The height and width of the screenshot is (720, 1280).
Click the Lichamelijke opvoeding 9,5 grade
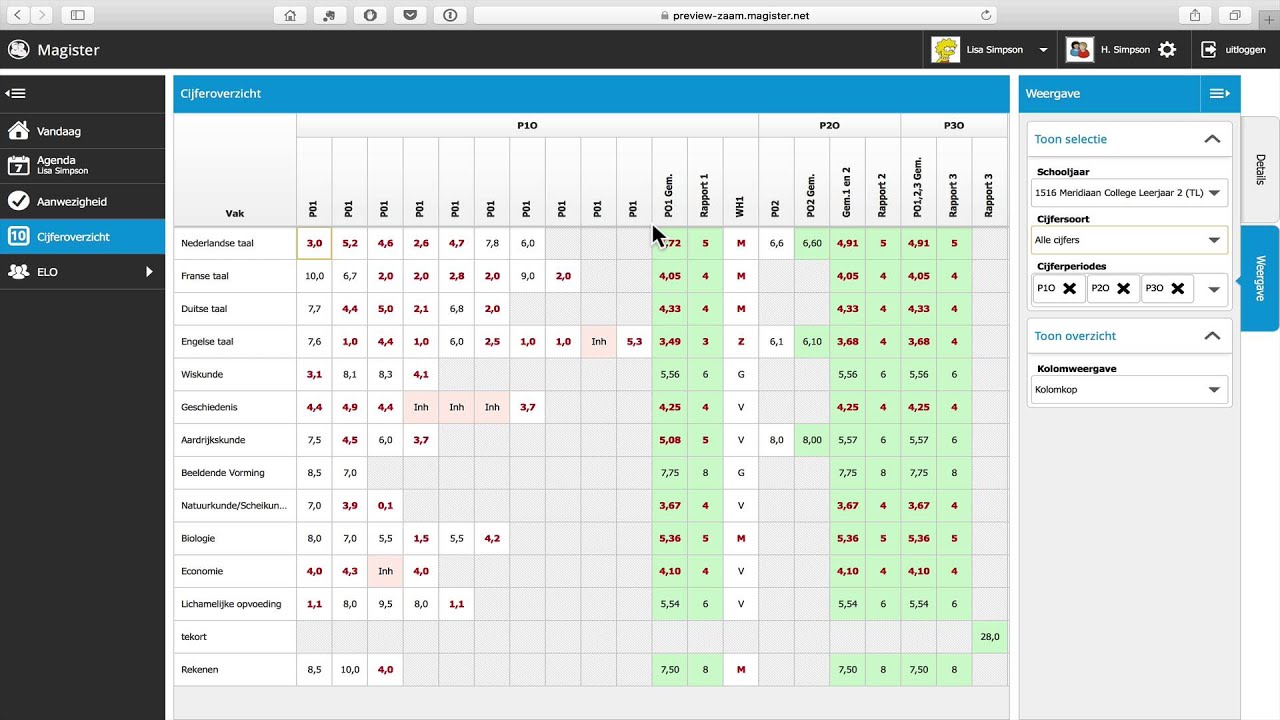[x=385, y=604]
